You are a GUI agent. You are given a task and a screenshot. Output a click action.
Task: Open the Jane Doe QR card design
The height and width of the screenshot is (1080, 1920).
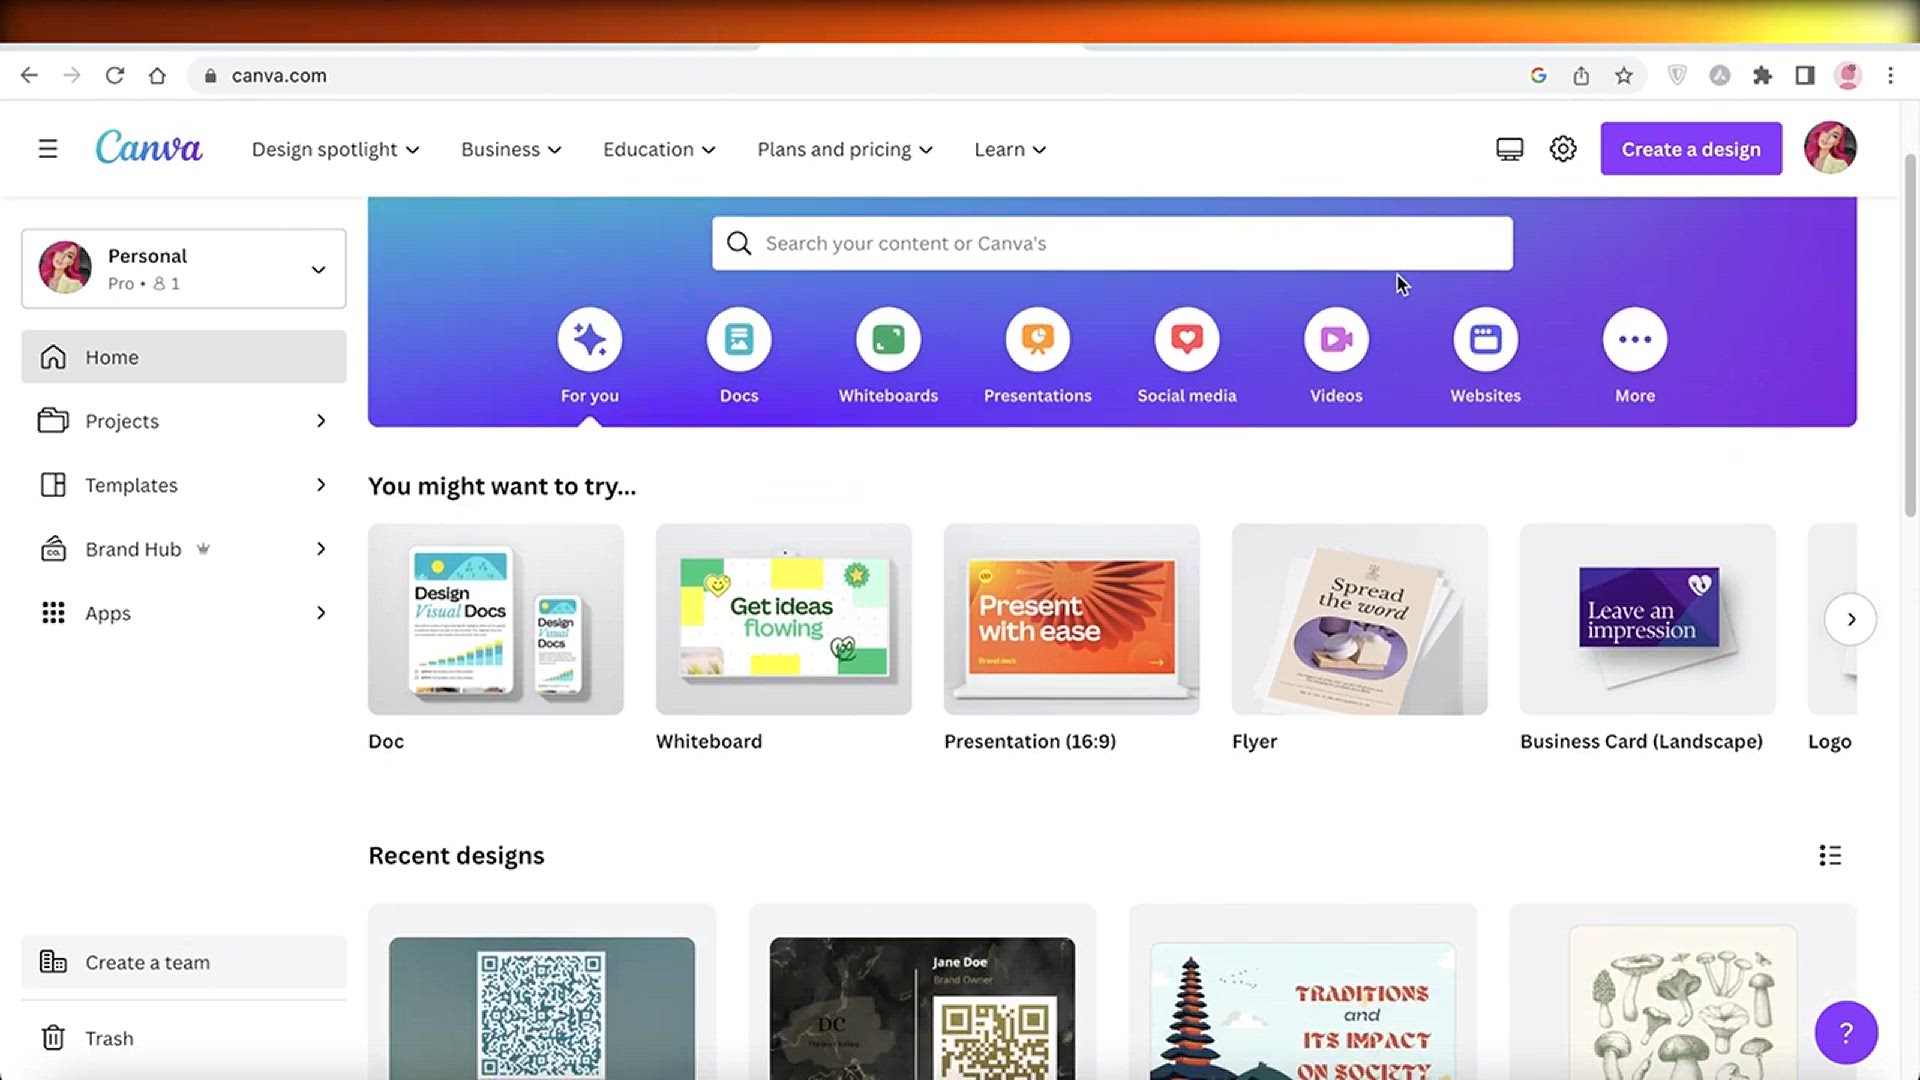click(x=922, y=992)
